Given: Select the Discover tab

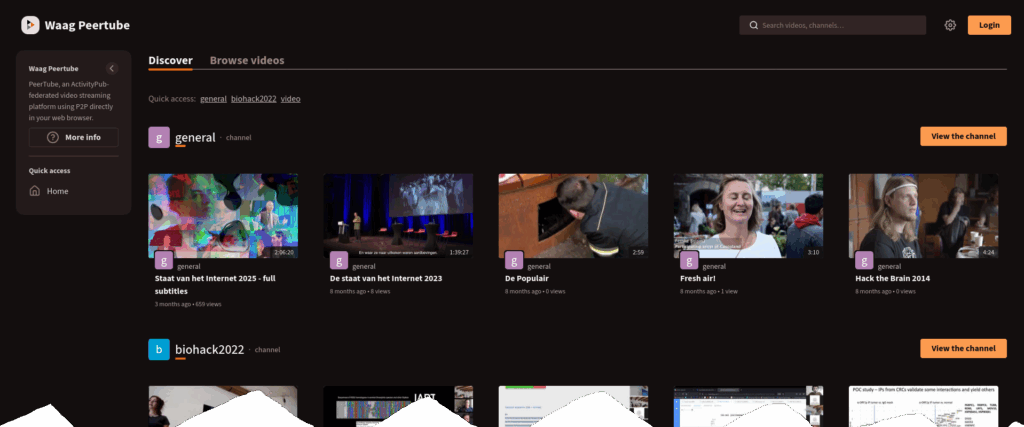Looking at the screenshot, I should [170, 60].
